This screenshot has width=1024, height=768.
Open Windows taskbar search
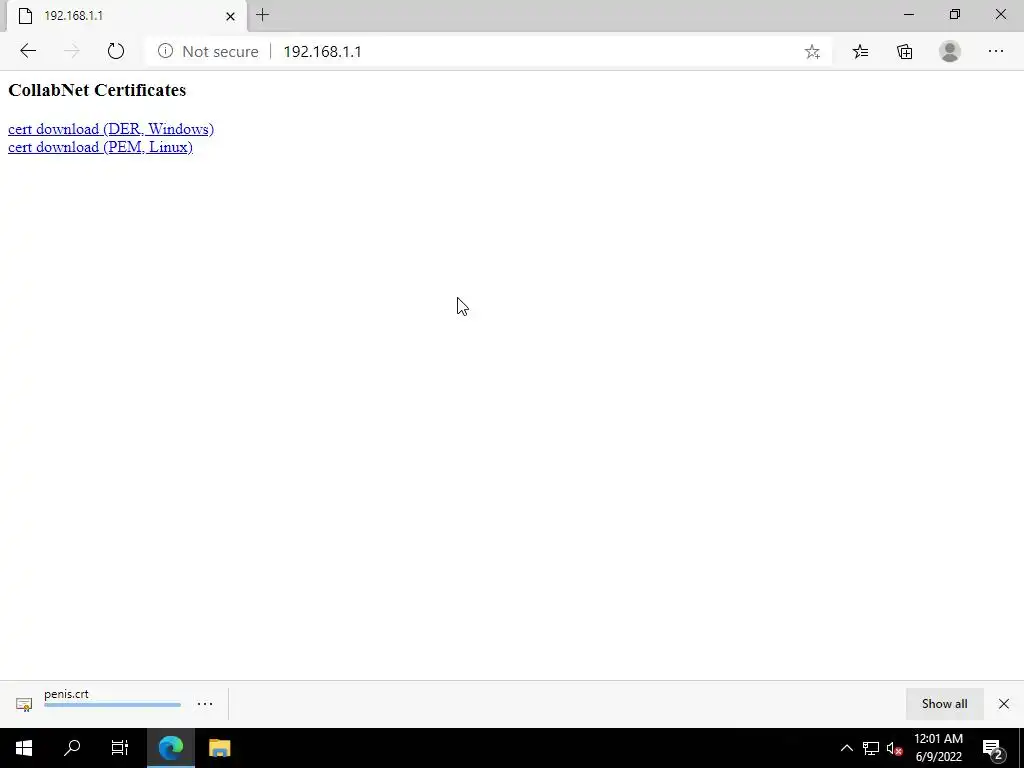tap(72, 748)
